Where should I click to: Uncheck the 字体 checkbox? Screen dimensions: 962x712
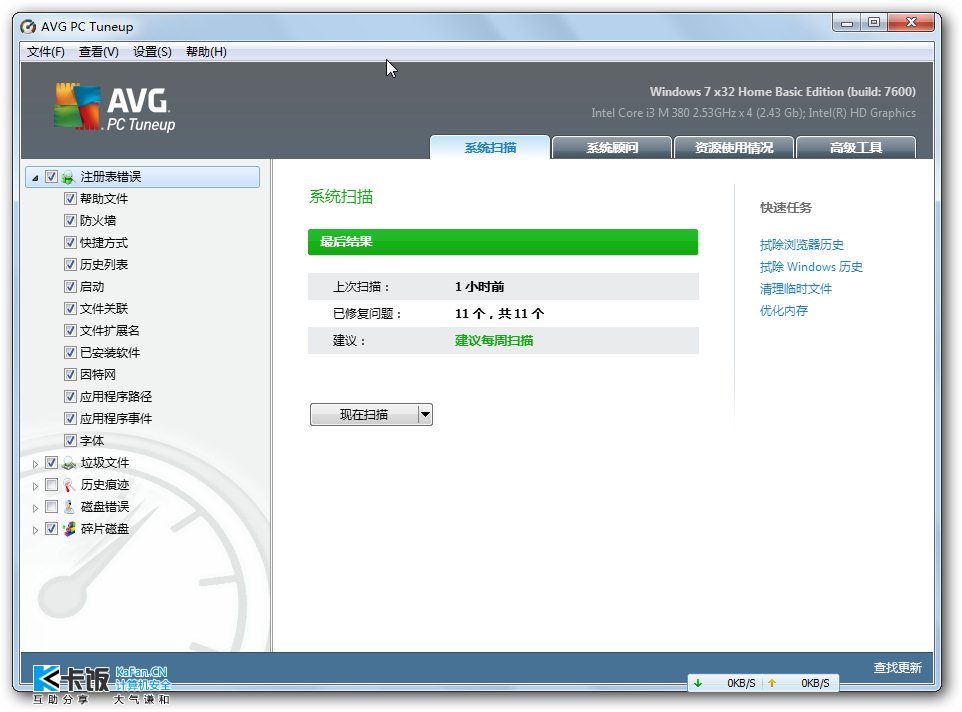70,440
